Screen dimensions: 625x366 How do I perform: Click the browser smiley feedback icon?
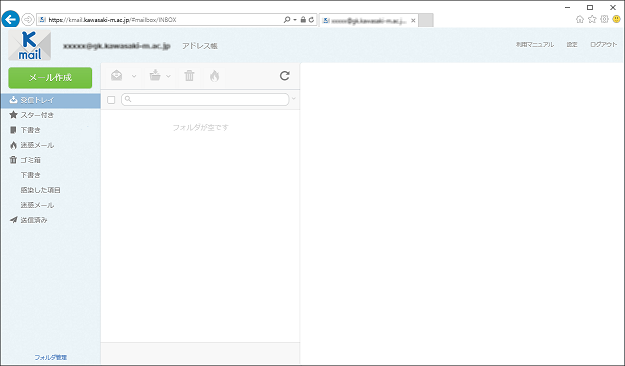[x=616, y=19]
